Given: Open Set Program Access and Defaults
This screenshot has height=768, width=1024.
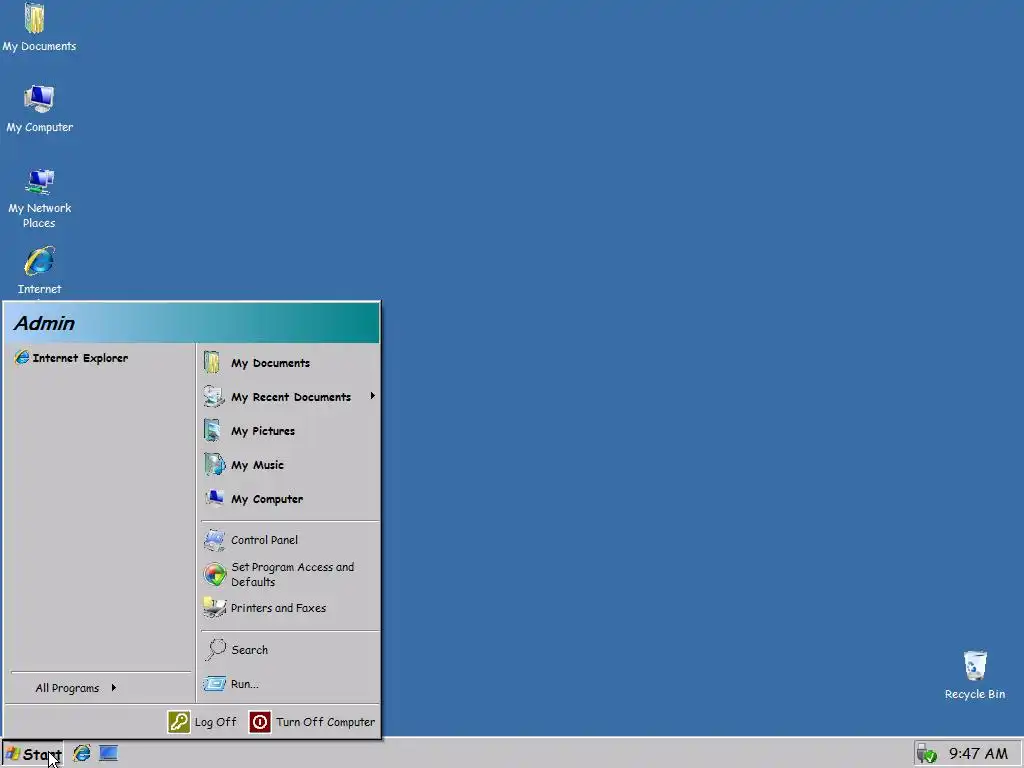Looking at the screenshot, I should [x=289, y=574].
